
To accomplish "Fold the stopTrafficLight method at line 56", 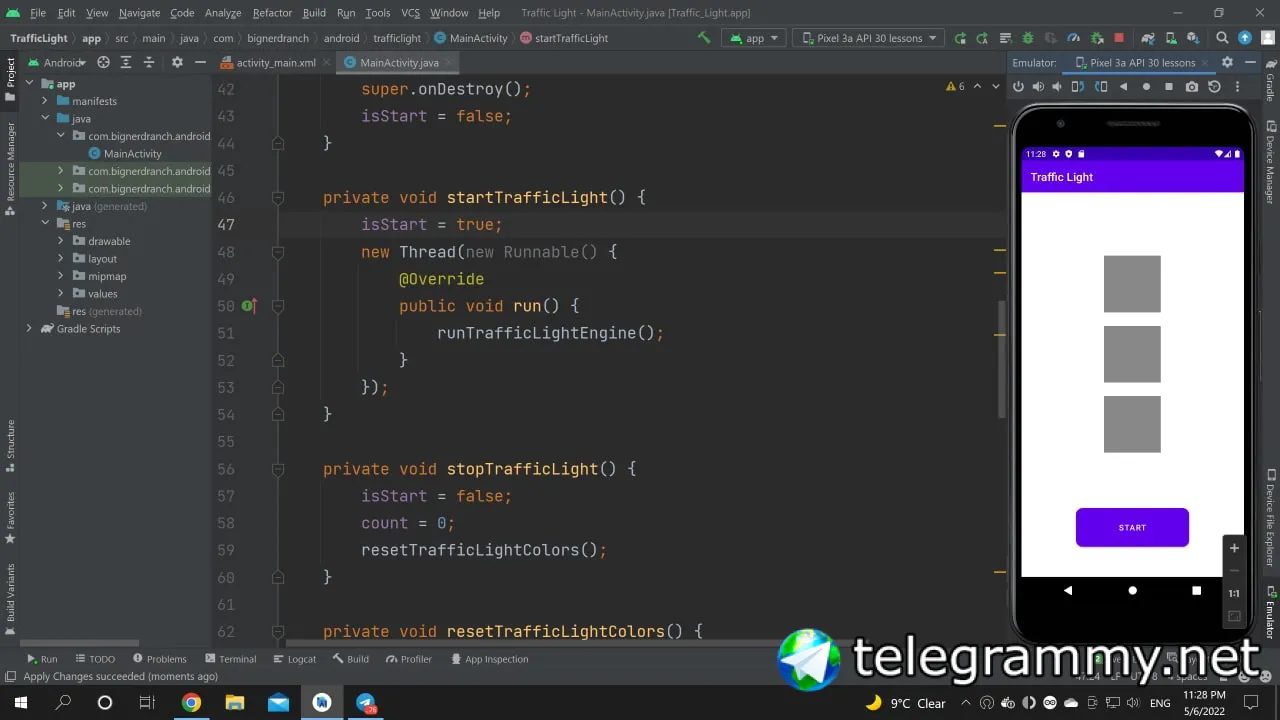I will pos(278,469).
